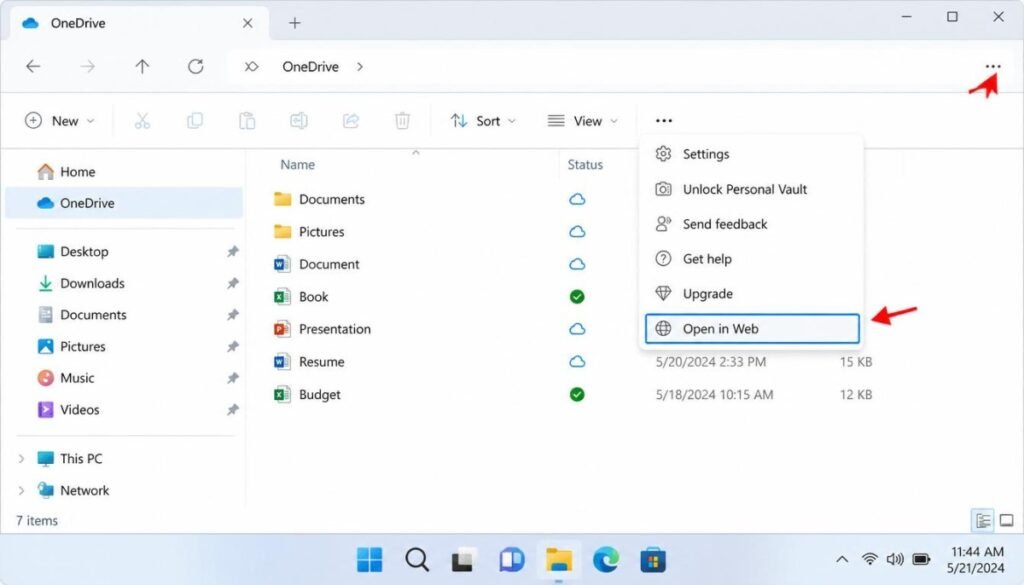
Task: Click the green synced check for Book
Action: (577, 296)
